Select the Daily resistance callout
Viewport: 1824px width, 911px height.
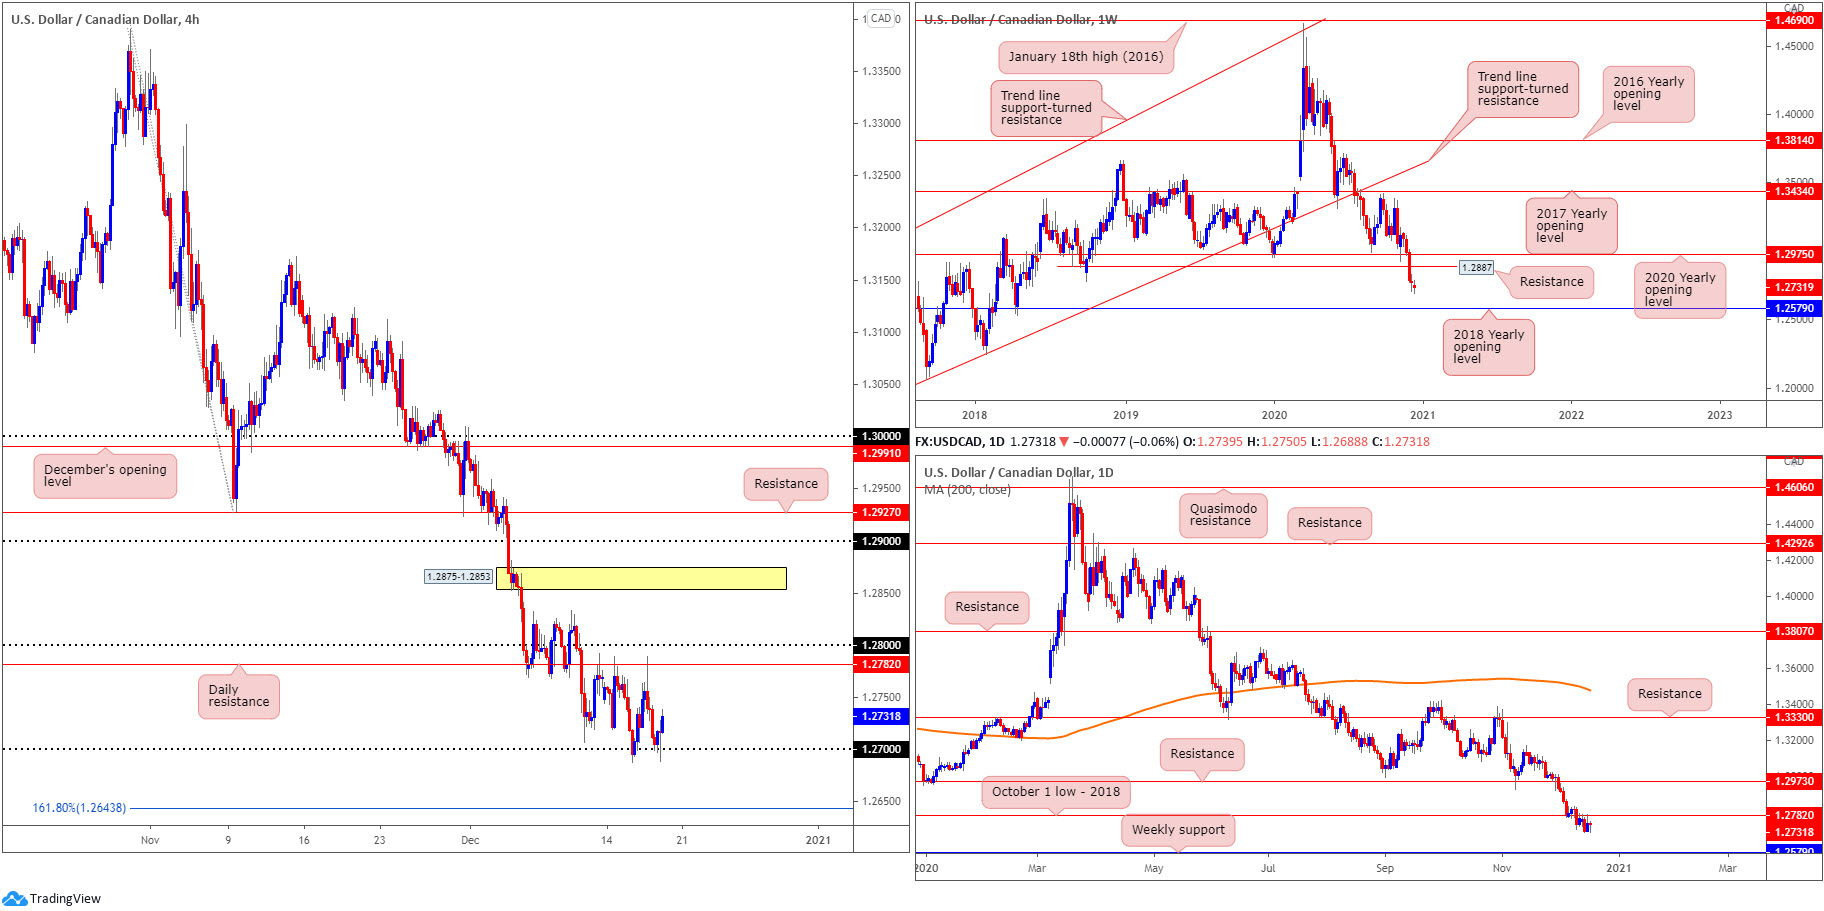point(239,696)
